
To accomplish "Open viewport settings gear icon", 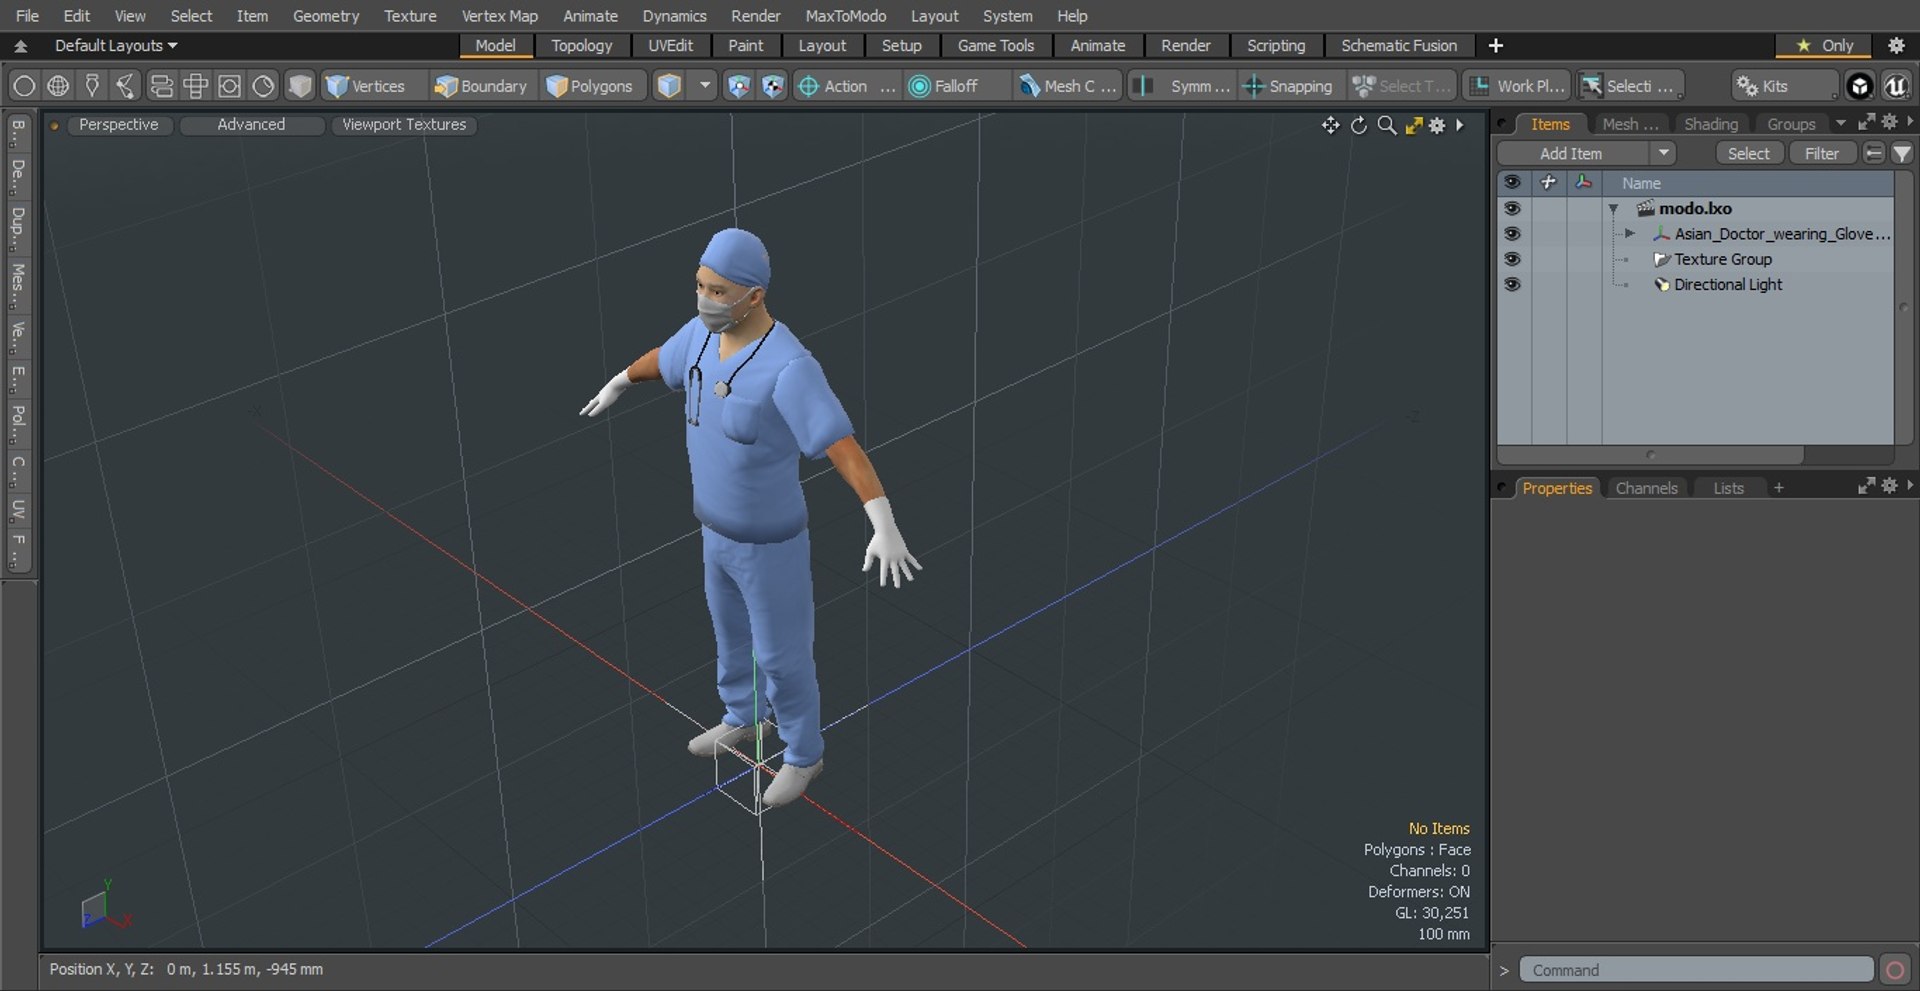I will click(1437, 125).
